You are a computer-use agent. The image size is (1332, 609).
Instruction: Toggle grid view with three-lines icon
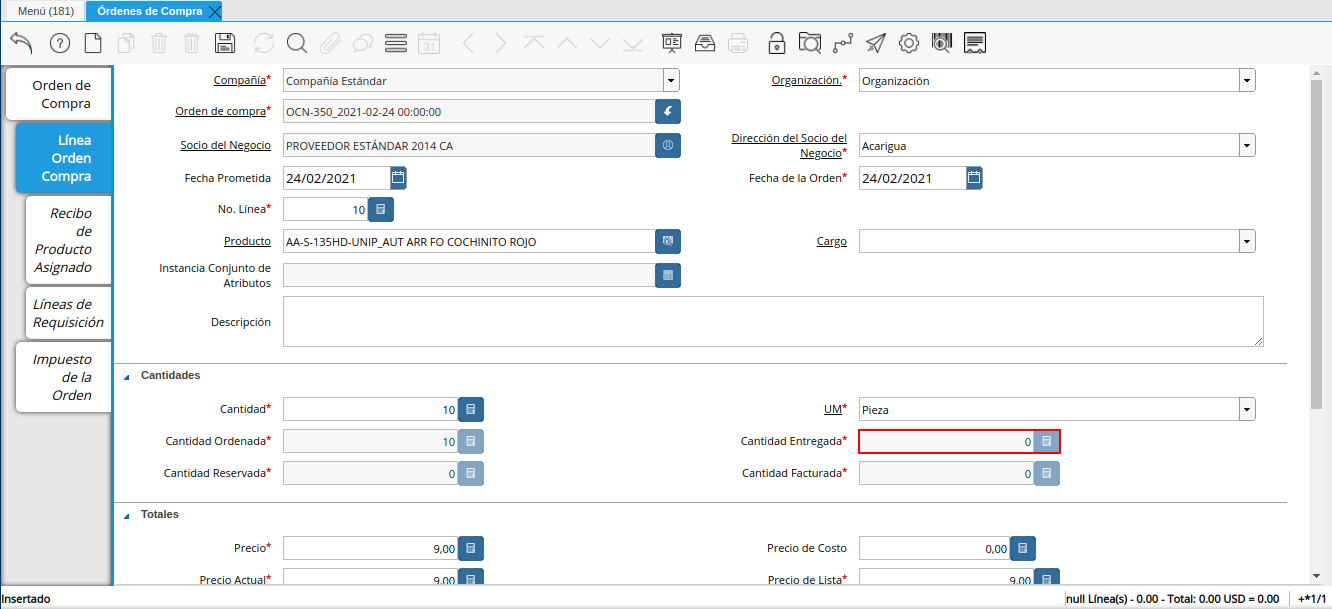click(395, 43)
